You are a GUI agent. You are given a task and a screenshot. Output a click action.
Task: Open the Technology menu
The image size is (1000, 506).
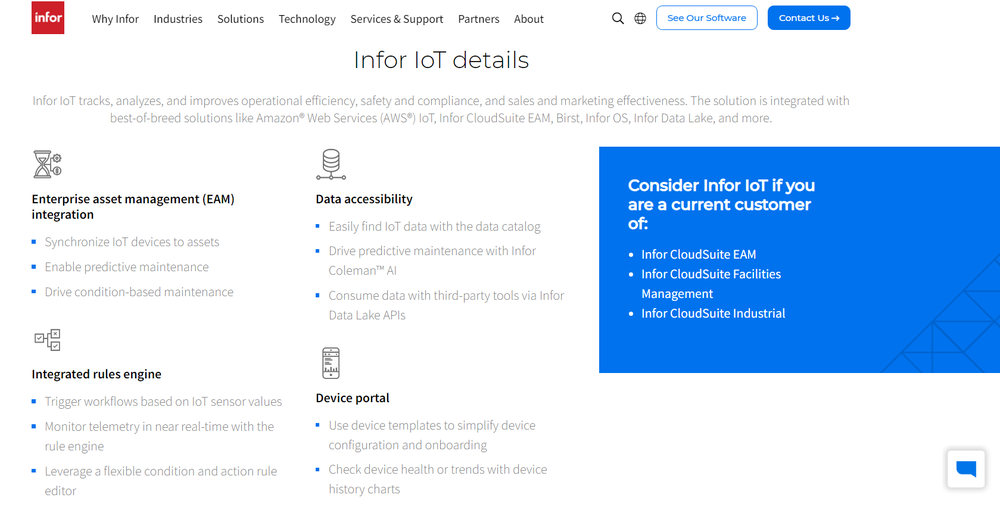(x=307, y=19)
